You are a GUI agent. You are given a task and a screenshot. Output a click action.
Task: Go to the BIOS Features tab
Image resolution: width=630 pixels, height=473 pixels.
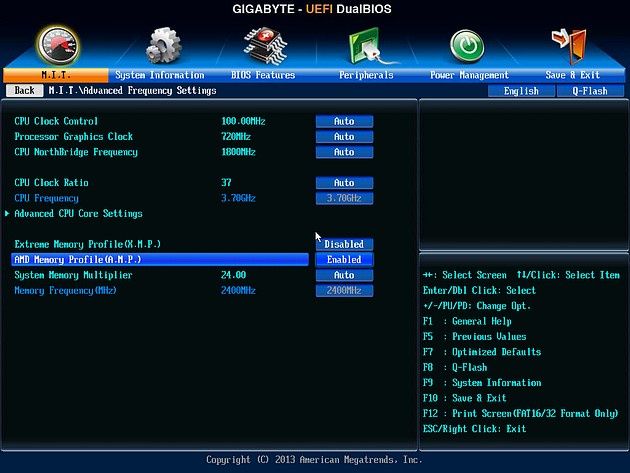[263, 75]
